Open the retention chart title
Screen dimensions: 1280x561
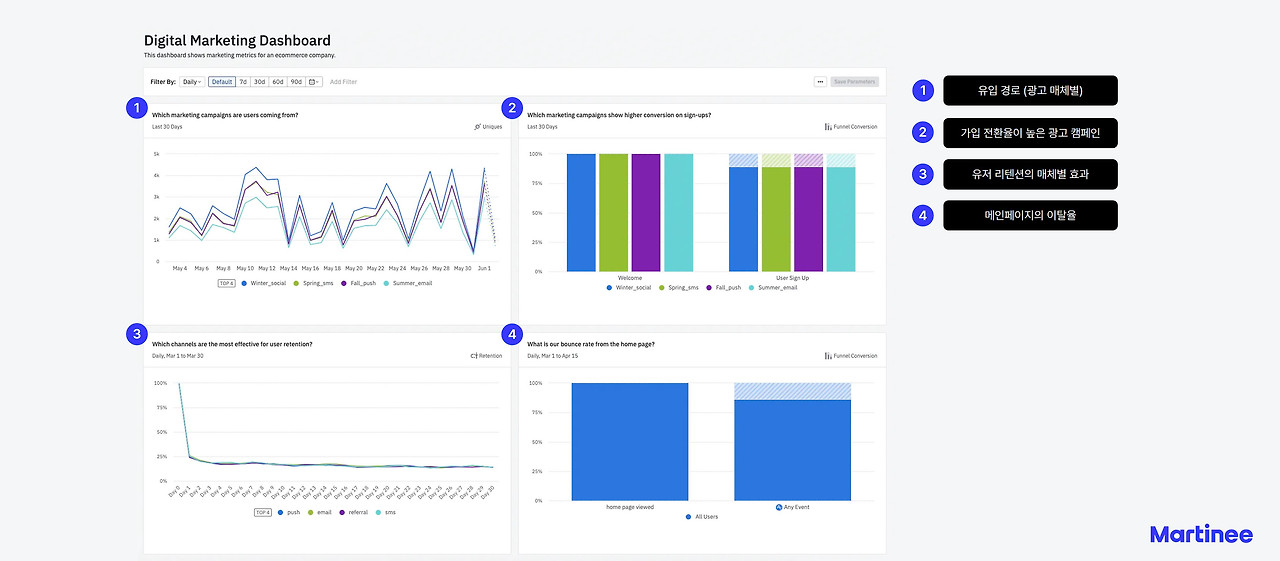(232, 344)
